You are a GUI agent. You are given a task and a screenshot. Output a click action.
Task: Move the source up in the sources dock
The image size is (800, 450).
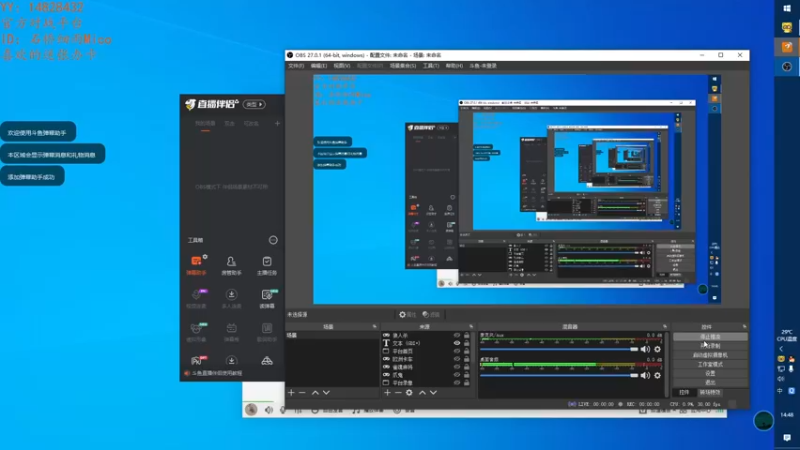coord(422,392)
